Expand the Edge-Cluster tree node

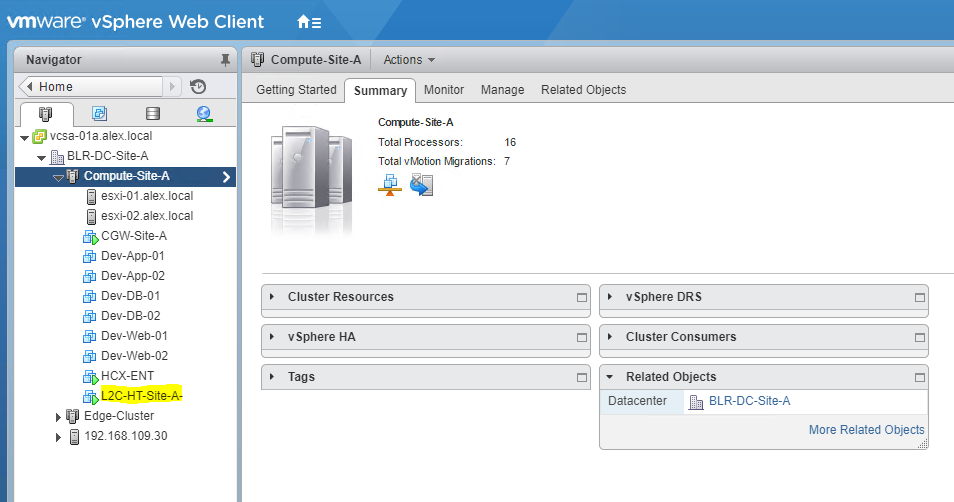coord(58,416)
